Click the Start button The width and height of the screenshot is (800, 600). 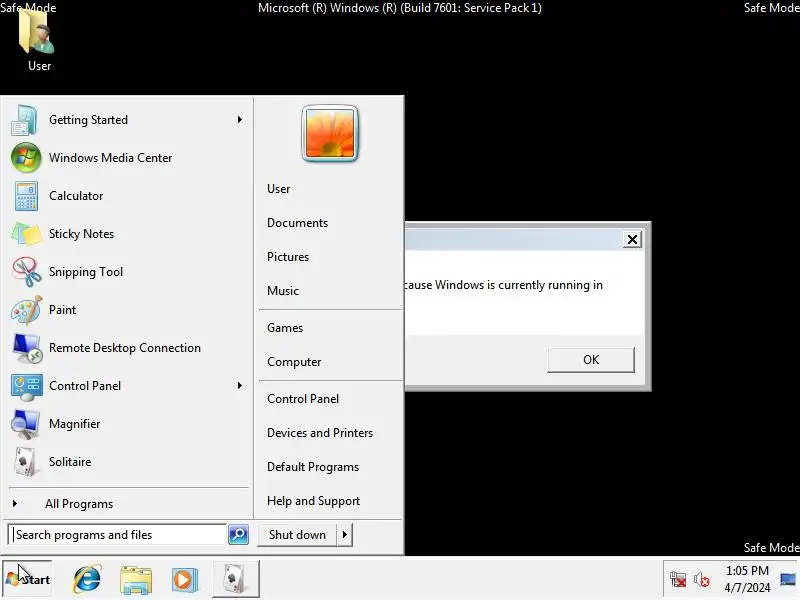[x=28, y=579]
